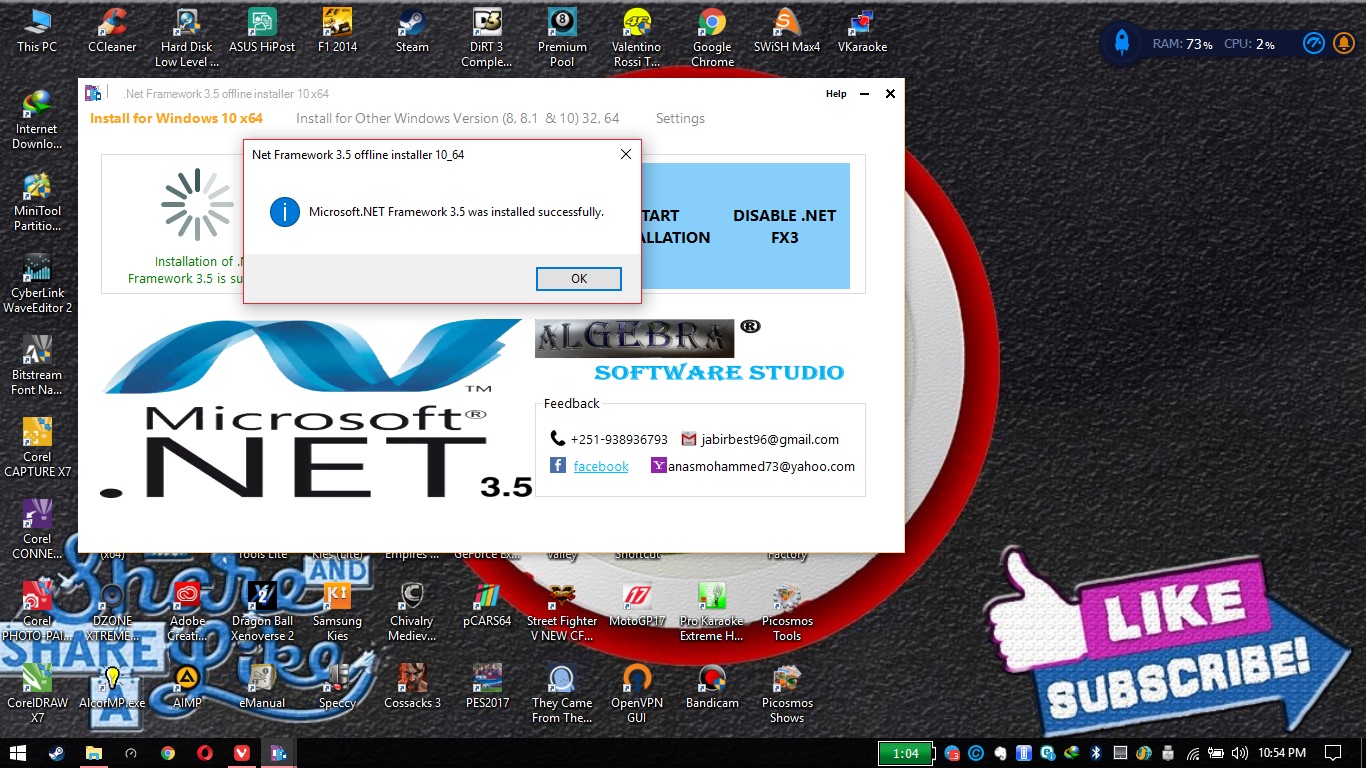Select PES2017 desktop shortcut

[x=487, y=687]
